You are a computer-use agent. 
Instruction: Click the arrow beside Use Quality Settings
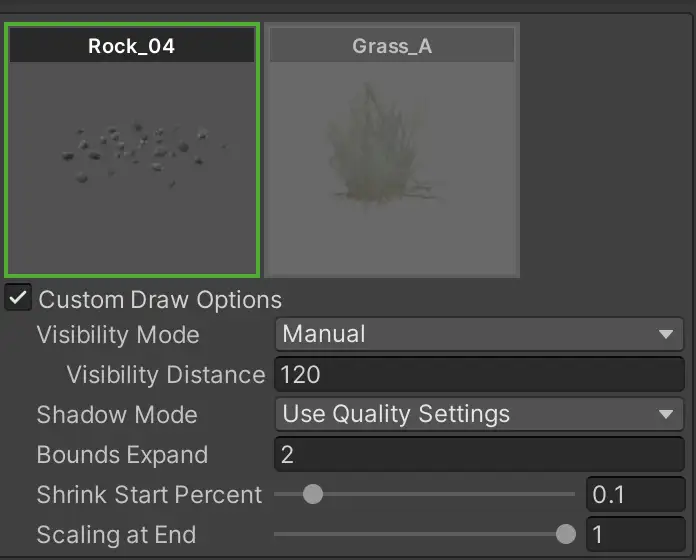(x=666, y=415)
